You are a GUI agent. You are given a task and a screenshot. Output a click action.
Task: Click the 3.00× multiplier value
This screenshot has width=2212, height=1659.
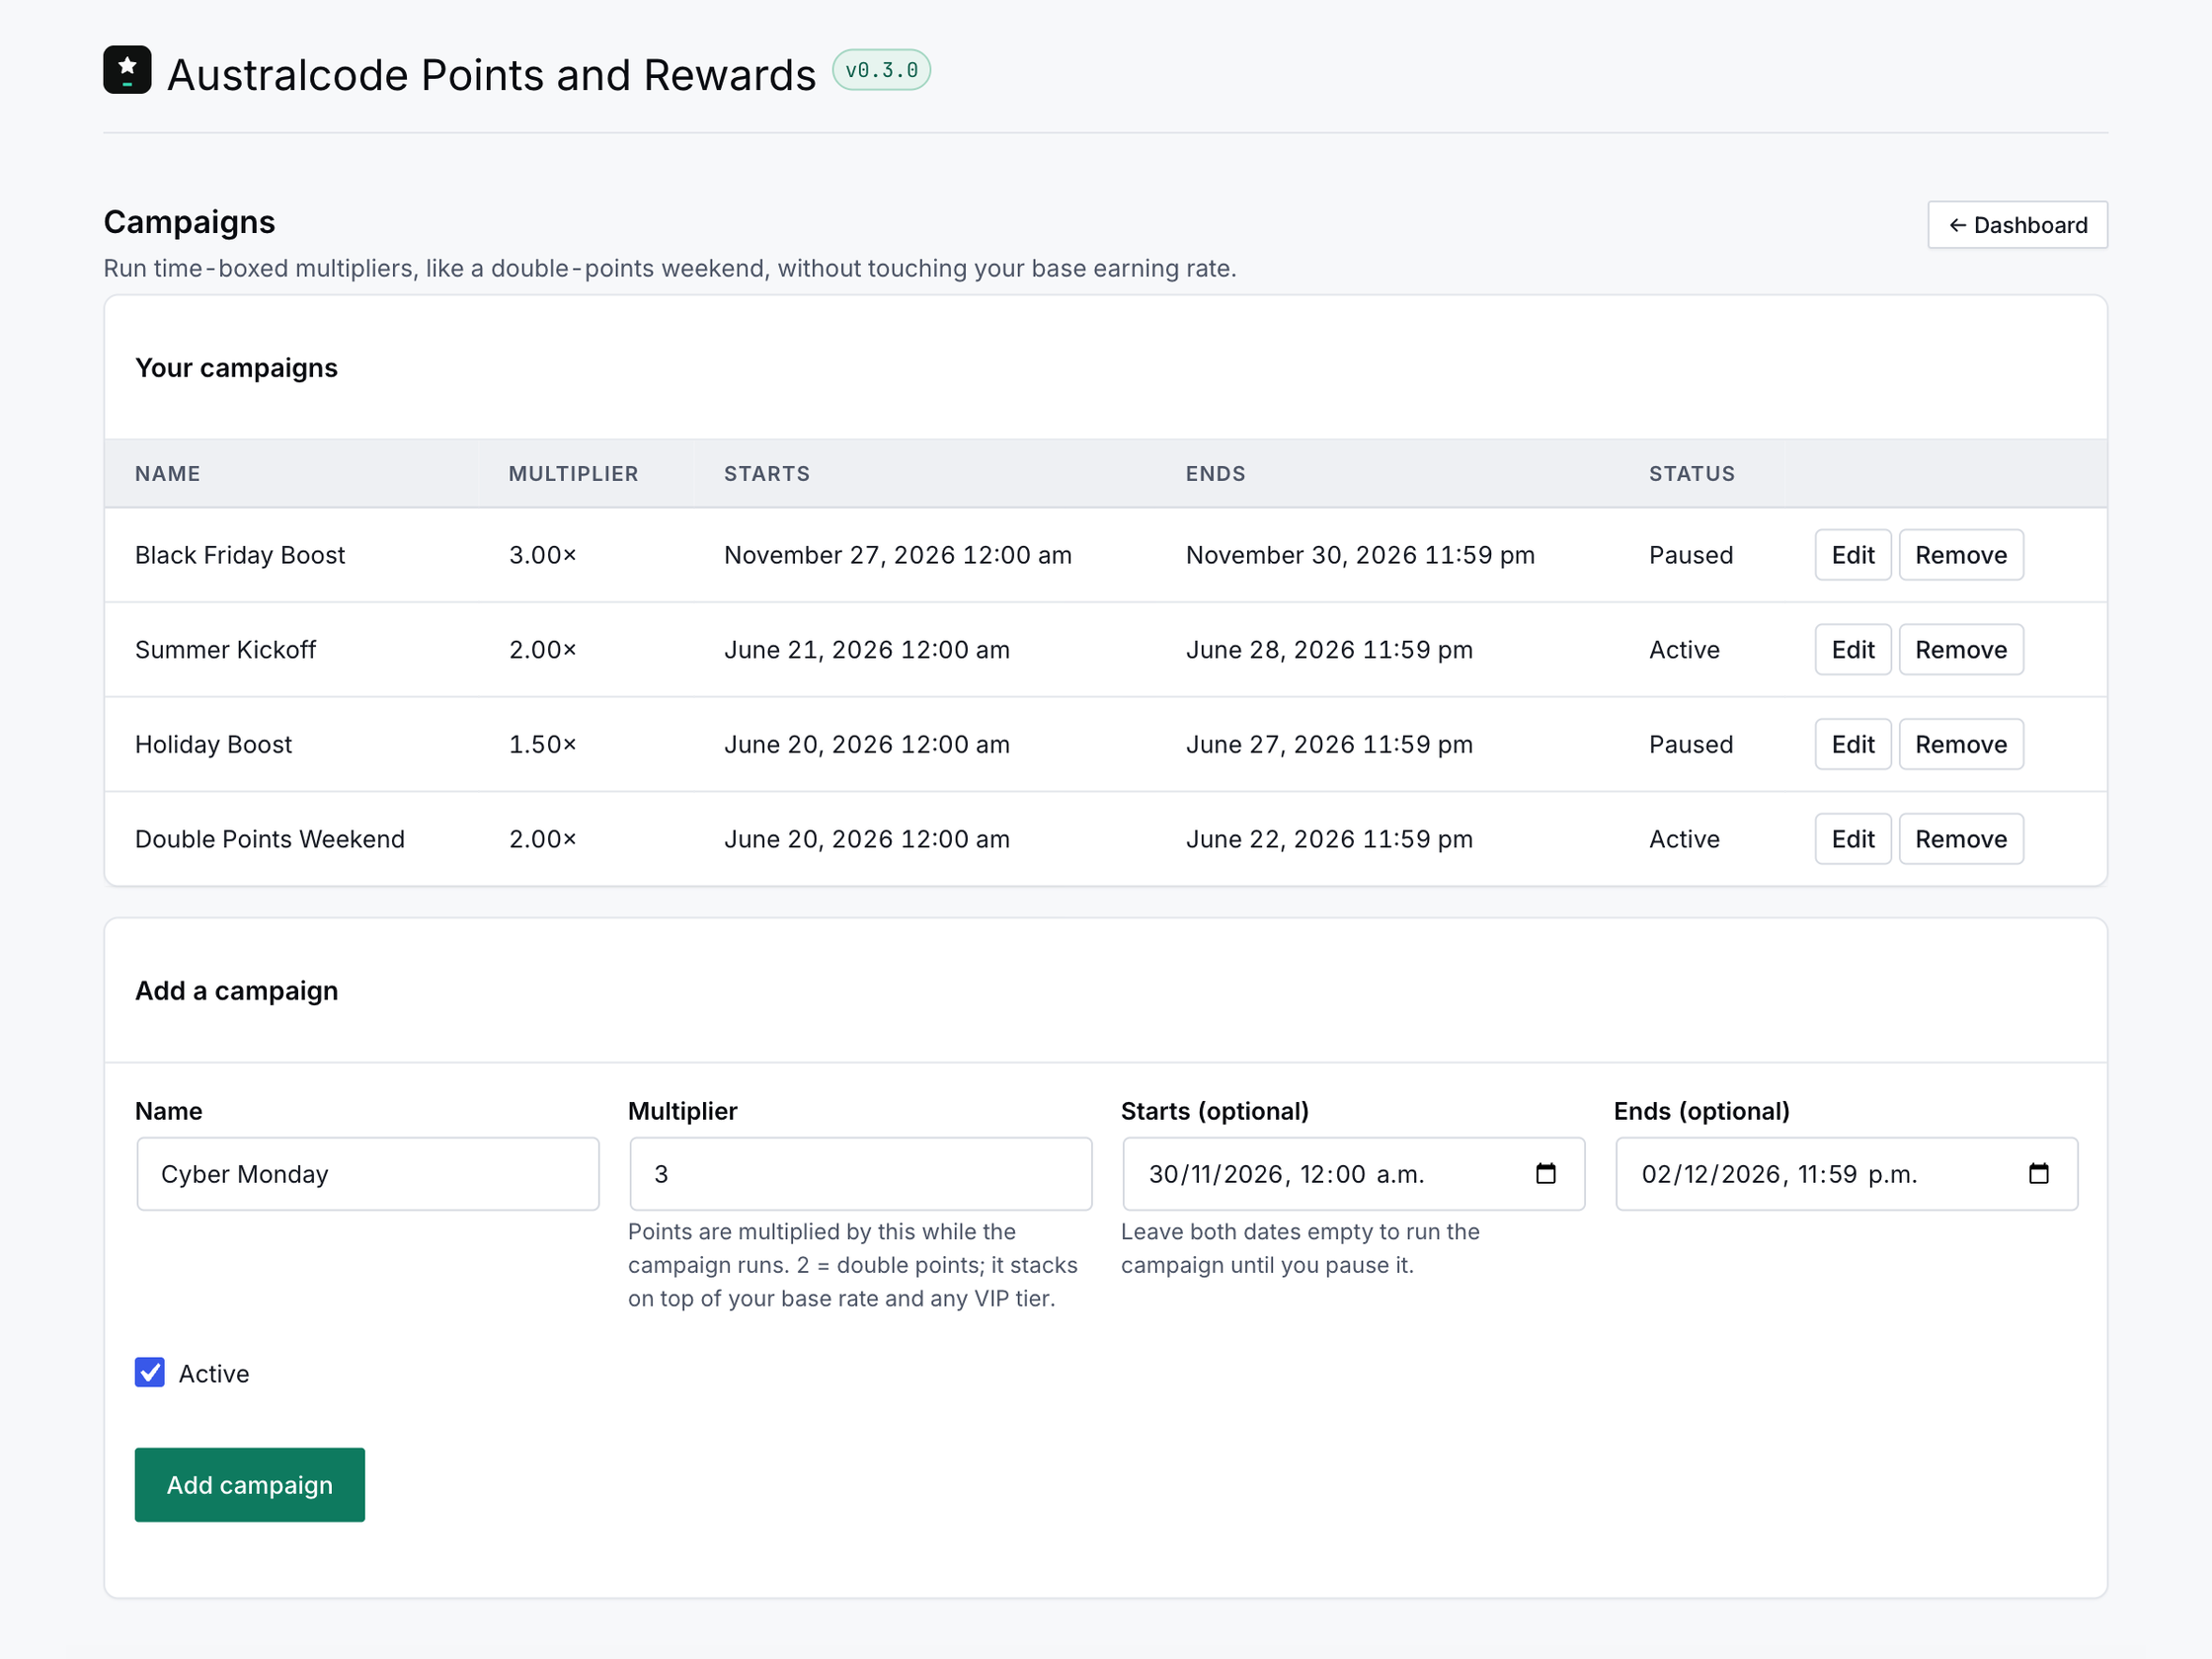tap(542, 555)
